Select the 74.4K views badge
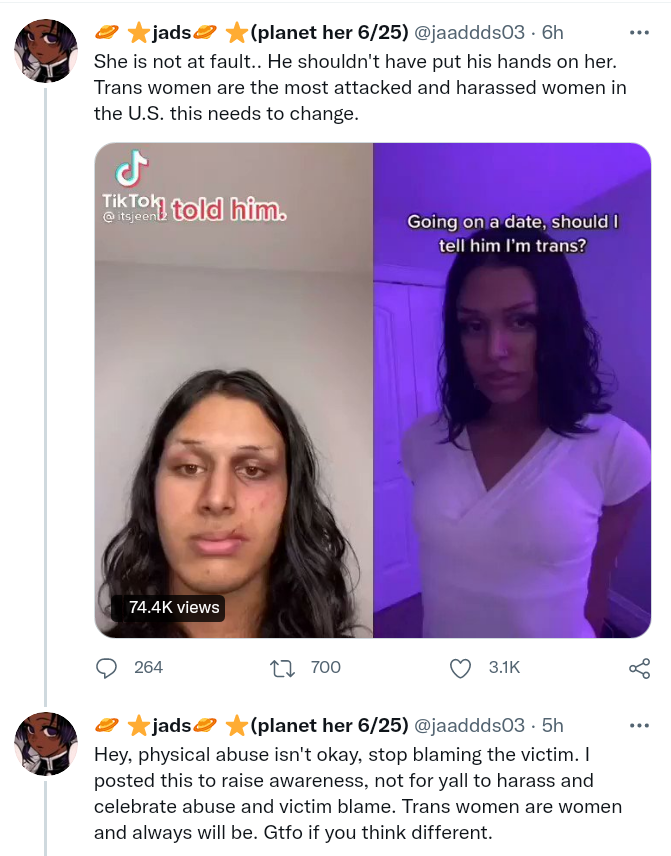671x856 pixels. tap(168, 608)
